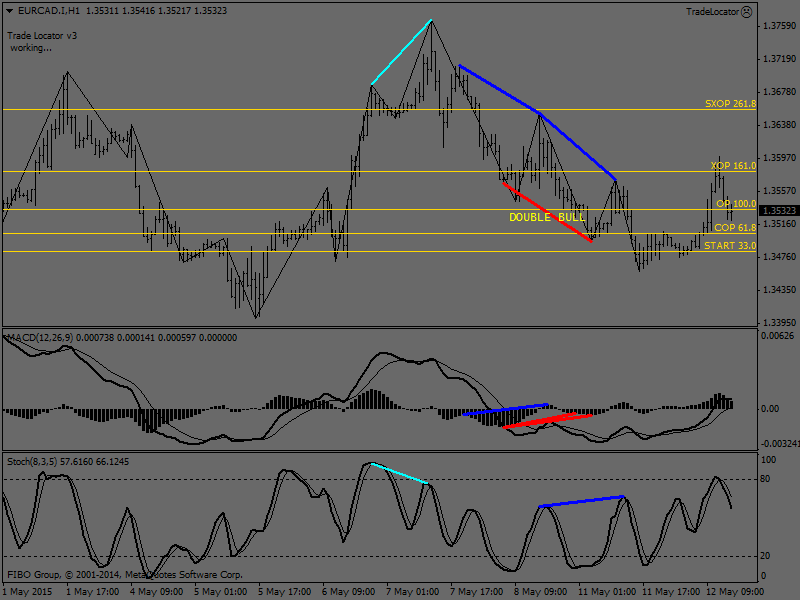The height and width of the screenshot is (600, 800).
Task: Select the red line in MACD panel
Action: 547,420
